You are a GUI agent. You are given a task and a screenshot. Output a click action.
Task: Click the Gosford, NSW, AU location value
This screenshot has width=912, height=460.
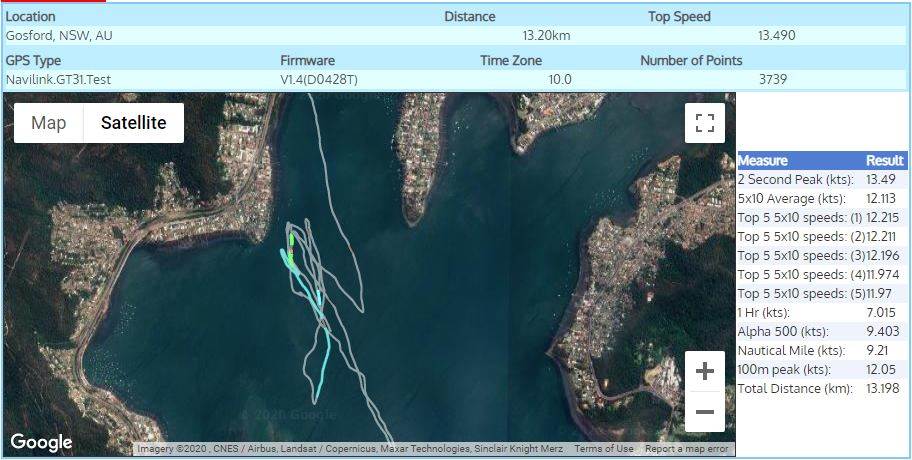(x=59, y=35)
